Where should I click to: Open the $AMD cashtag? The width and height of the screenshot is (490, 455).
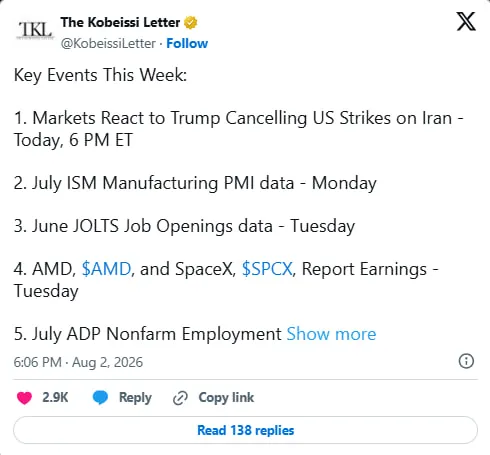coord(106,269)
